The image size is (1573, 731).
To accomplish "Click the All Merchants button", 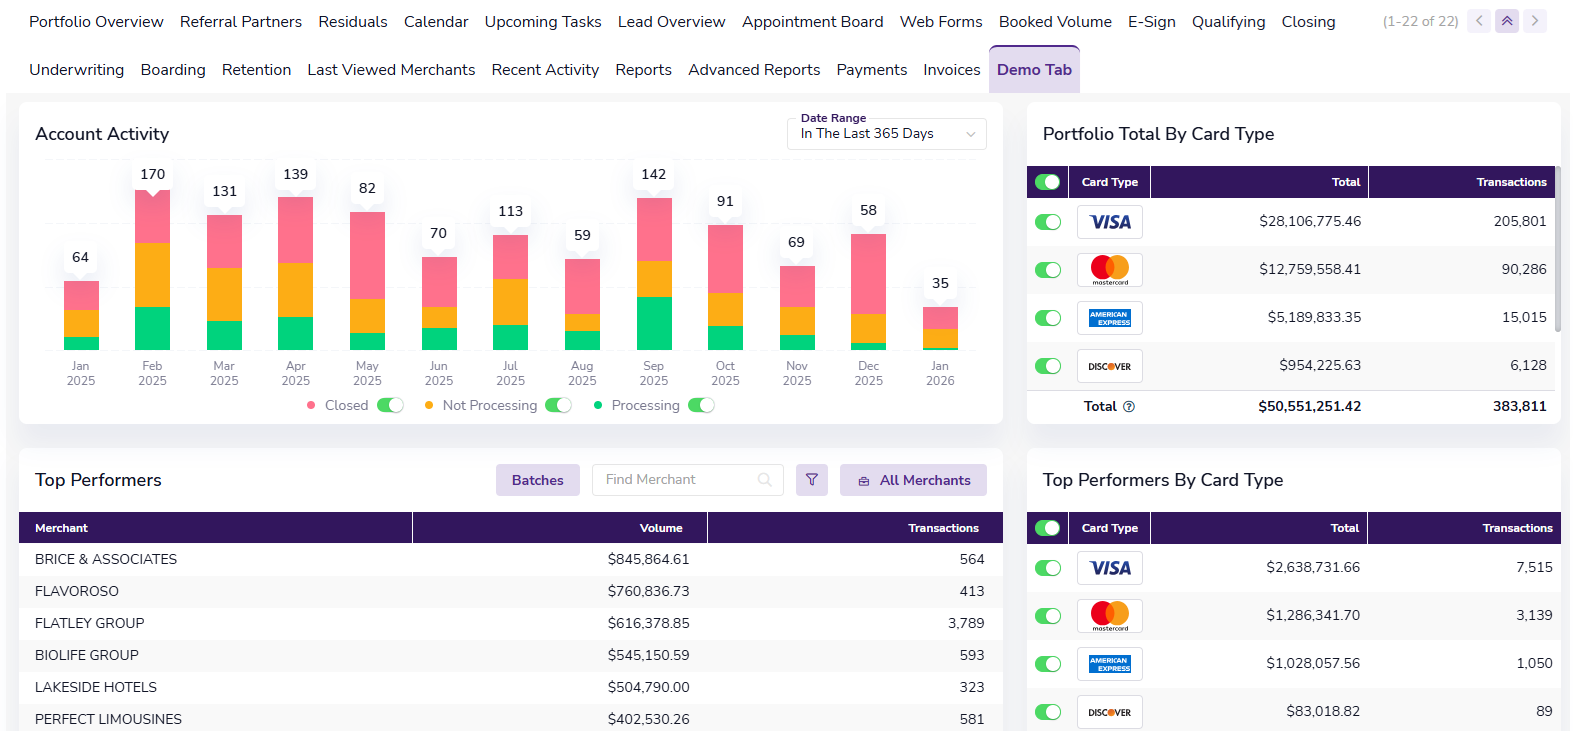I will coord(913,480).
